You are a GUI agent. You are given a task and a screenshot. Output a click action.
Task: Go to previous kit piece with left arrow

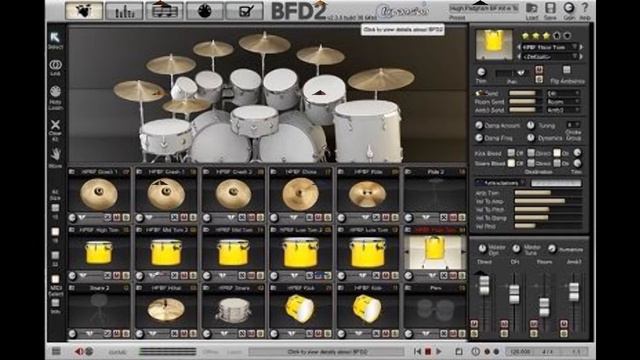click(x=519, y=47)
